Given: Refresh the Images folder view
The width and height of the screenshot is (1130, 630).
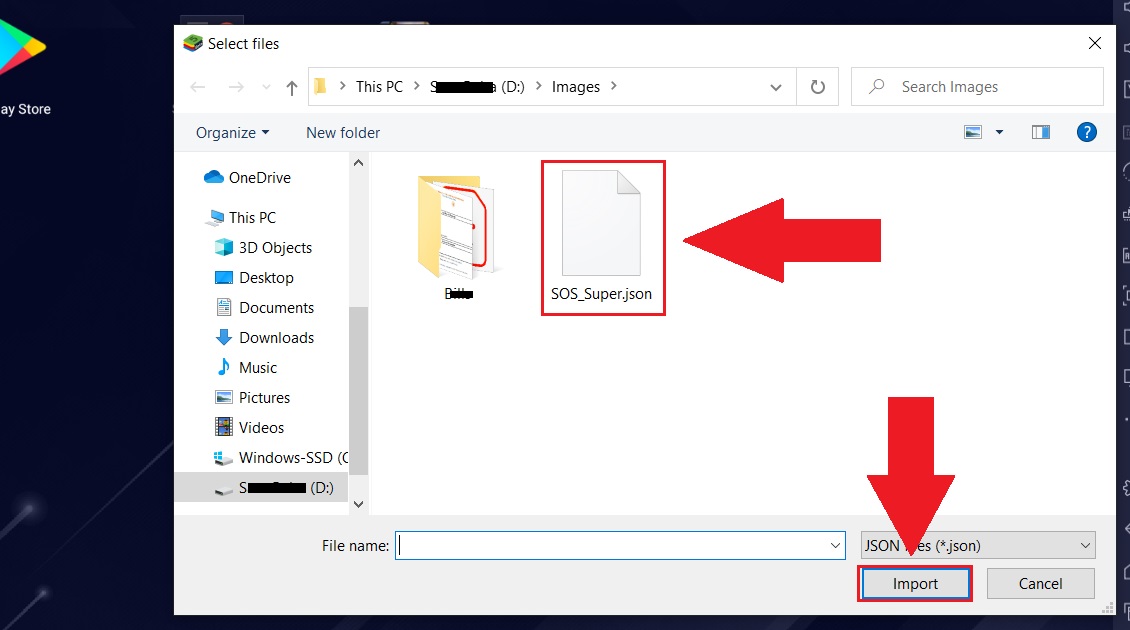Looking at the screenshot, I should click(x=817, y=87).
